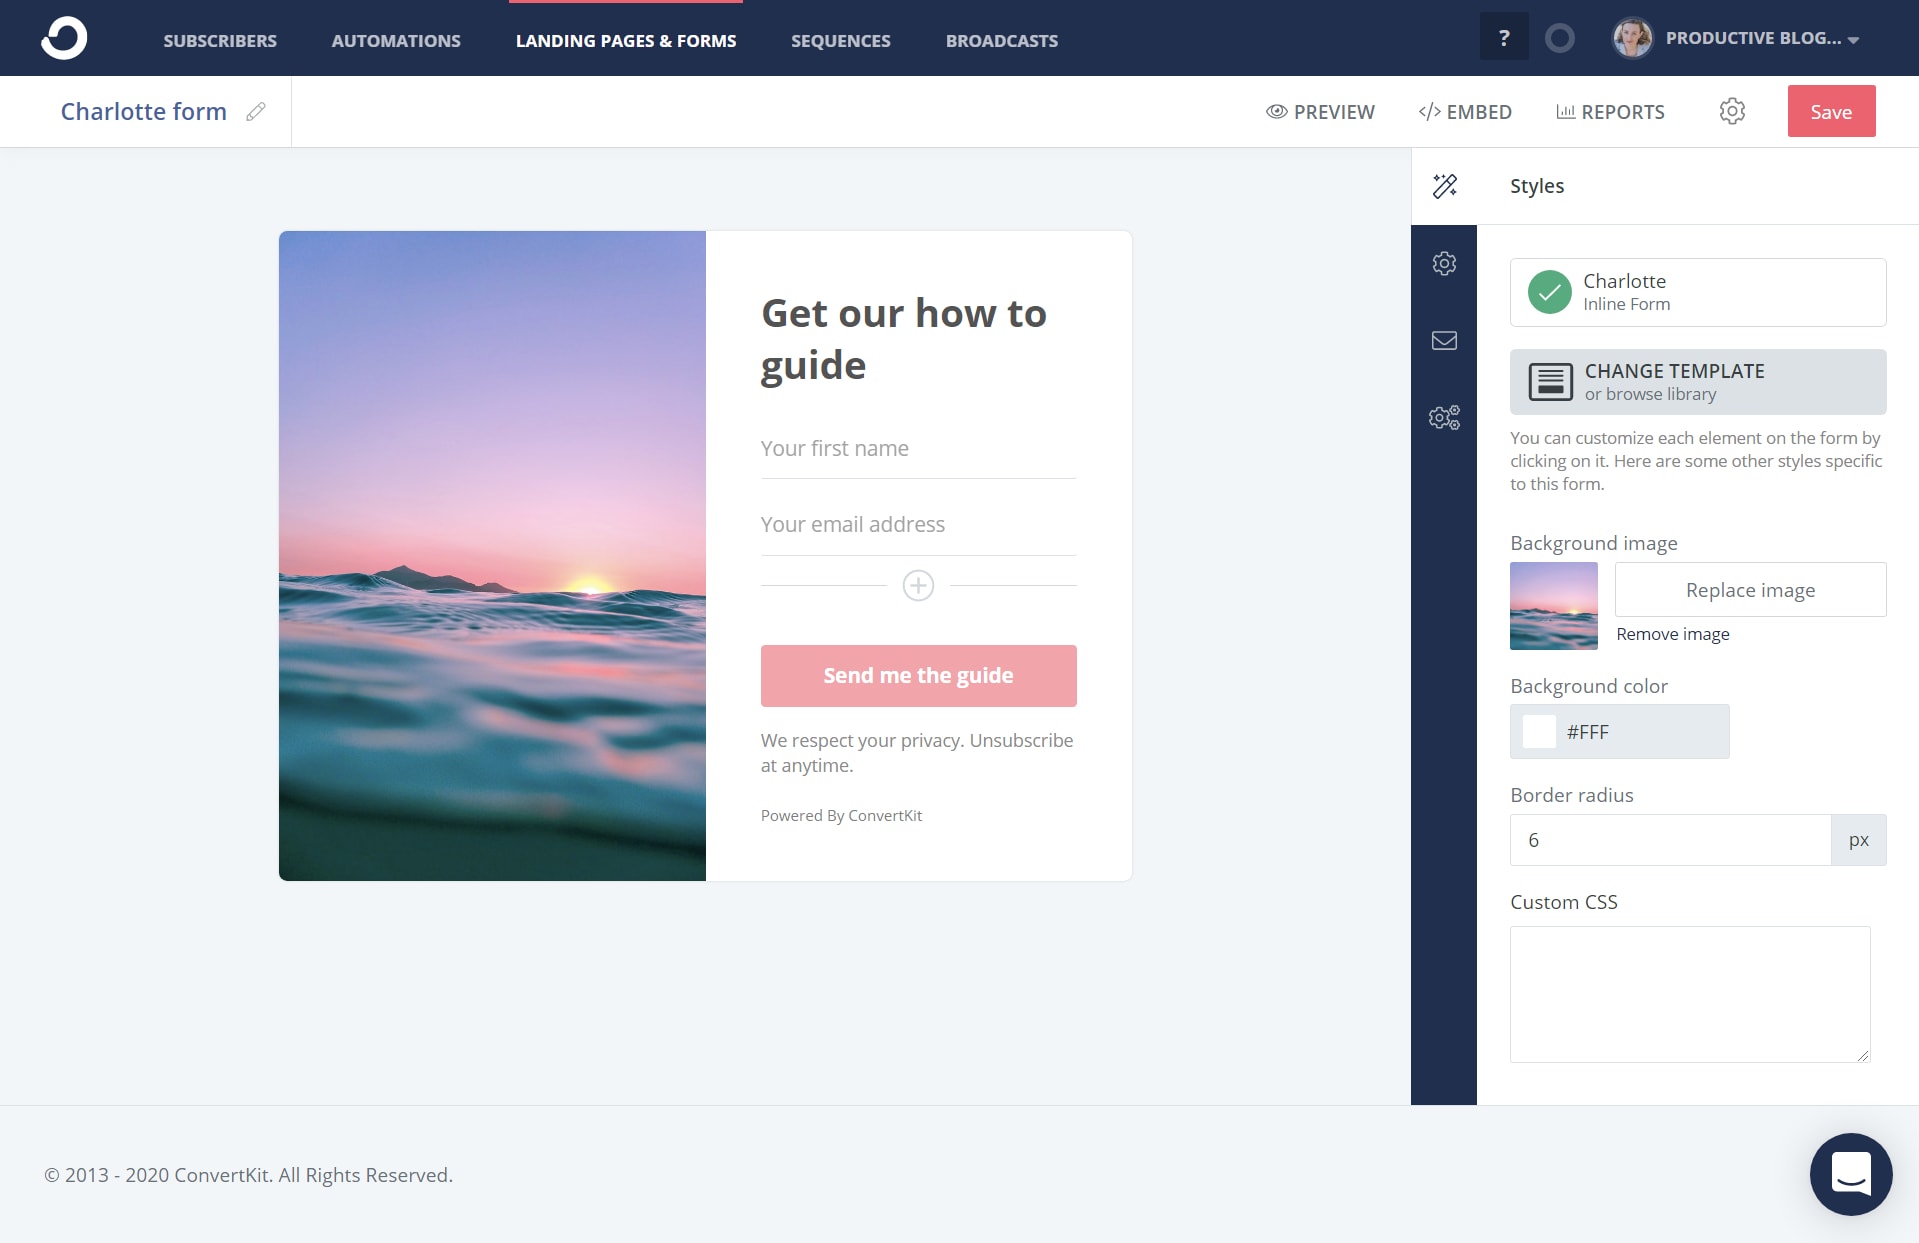Select the form heading text
1919x1243 pixels.
(903, 339)
